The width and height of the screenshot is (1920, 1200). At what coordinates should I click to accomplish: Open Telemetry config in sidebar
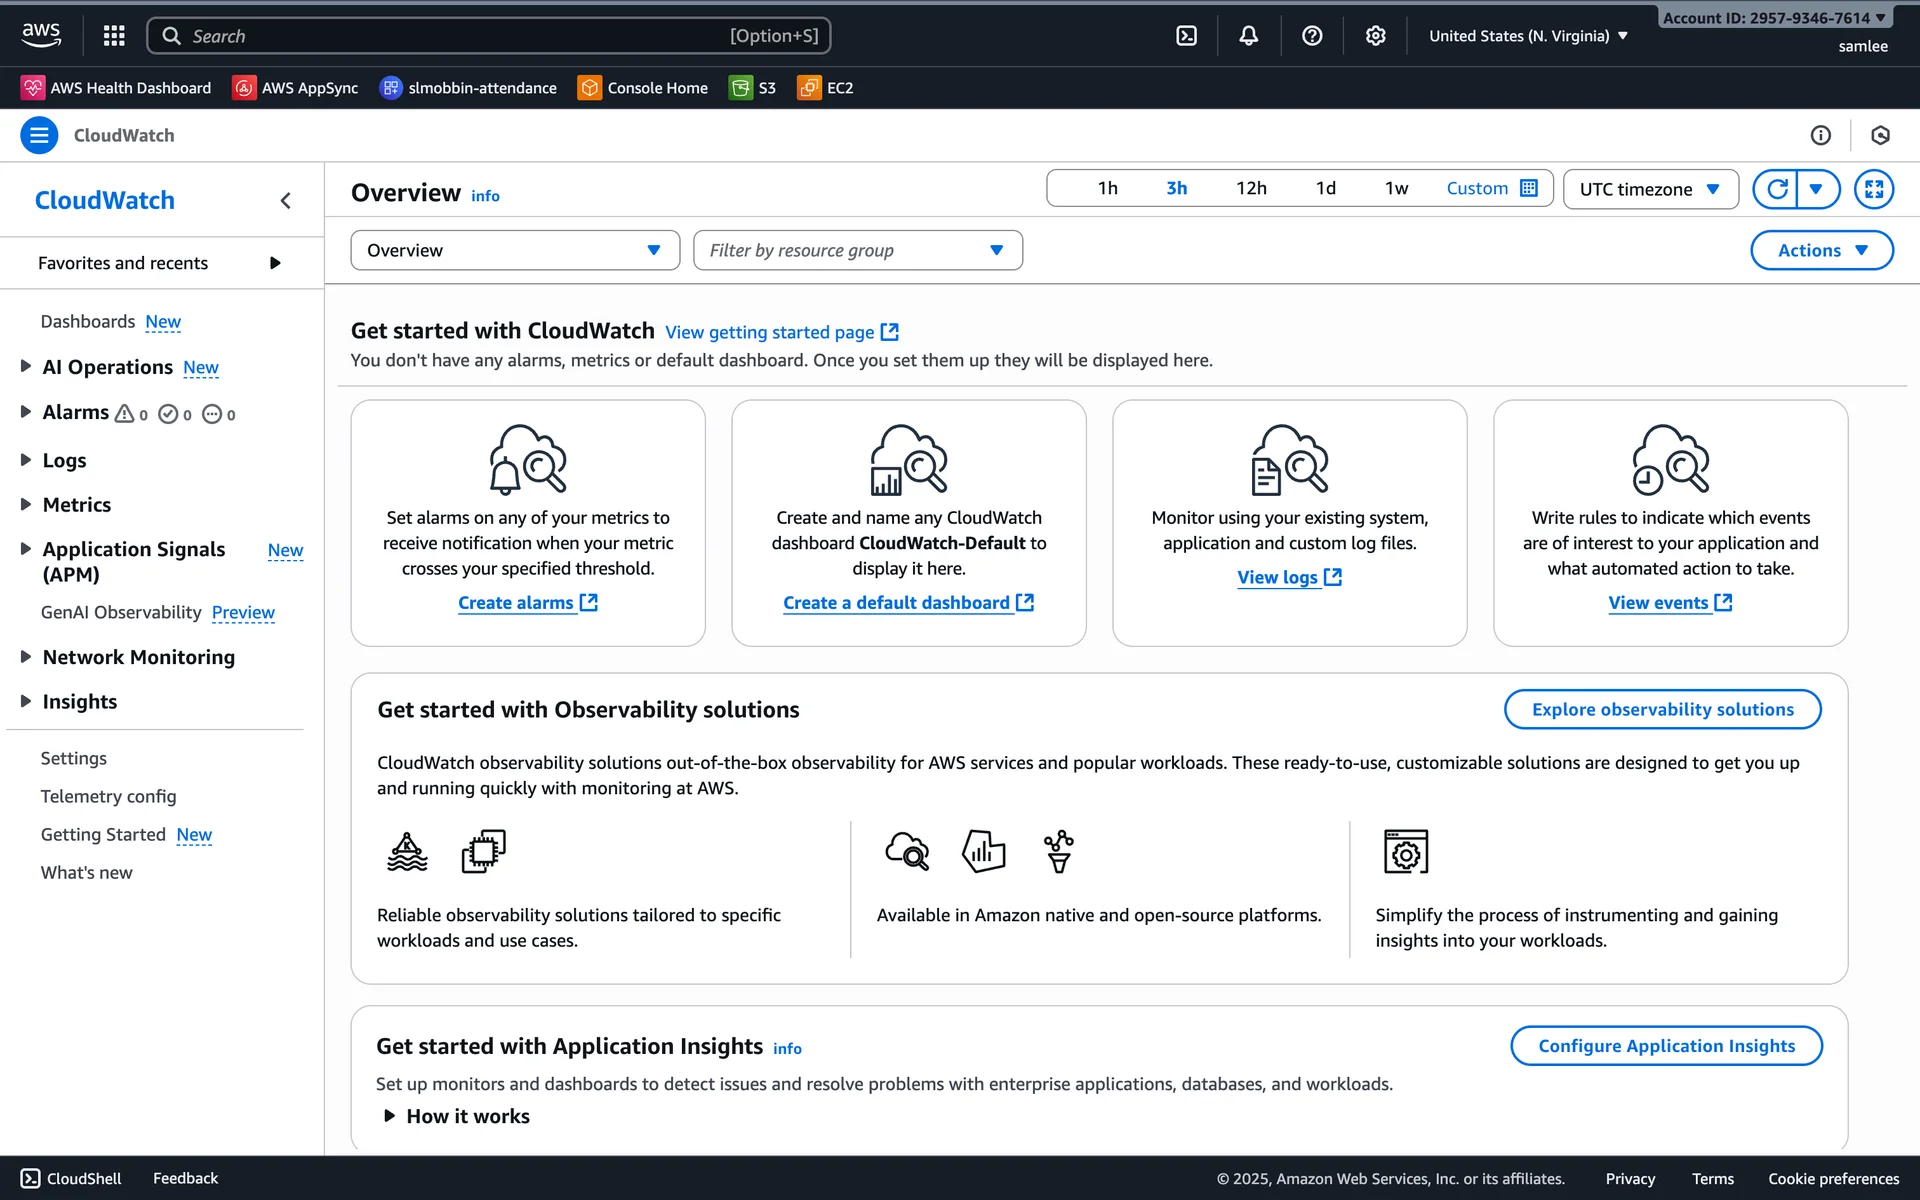[x=108, y=796]
